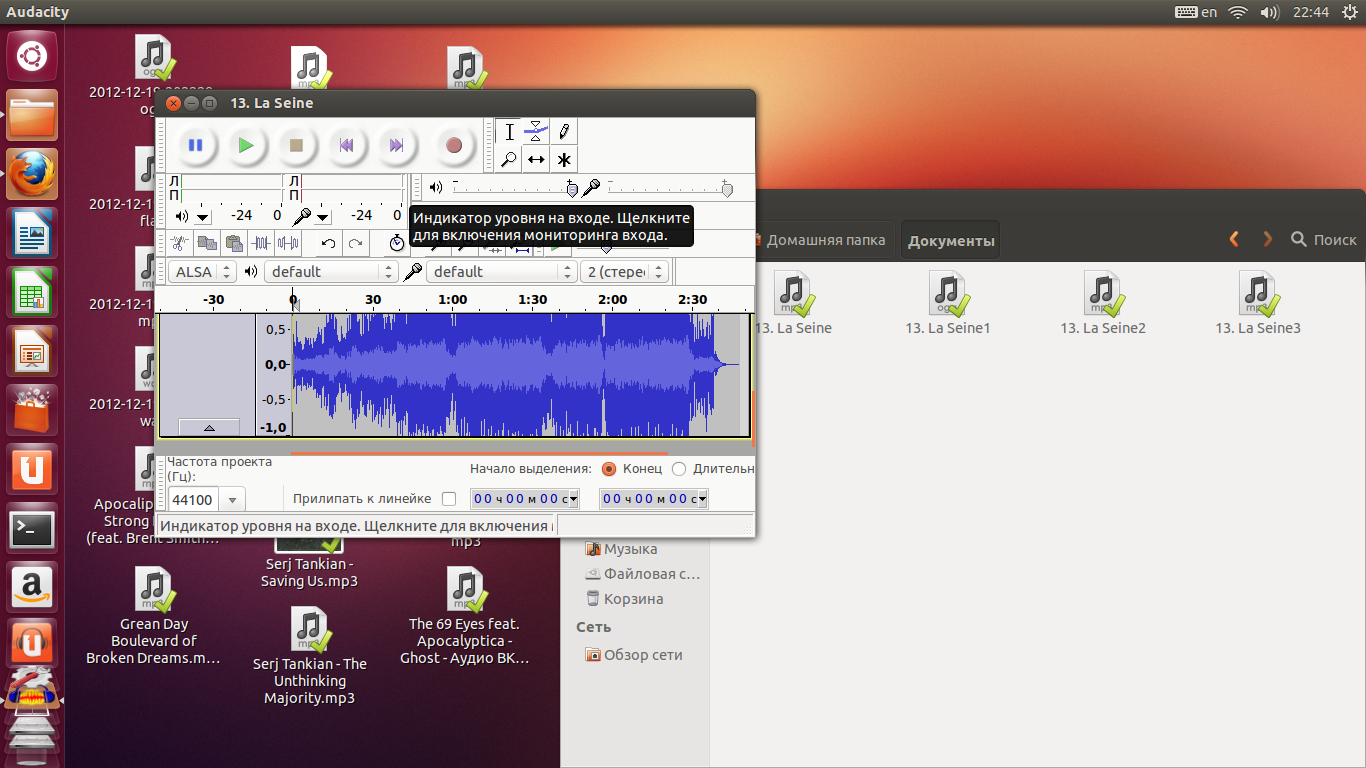Open Firefox from the Ubuntu launcher
Viewport: 1366px width, 768px height.
[x=32, y=174]
